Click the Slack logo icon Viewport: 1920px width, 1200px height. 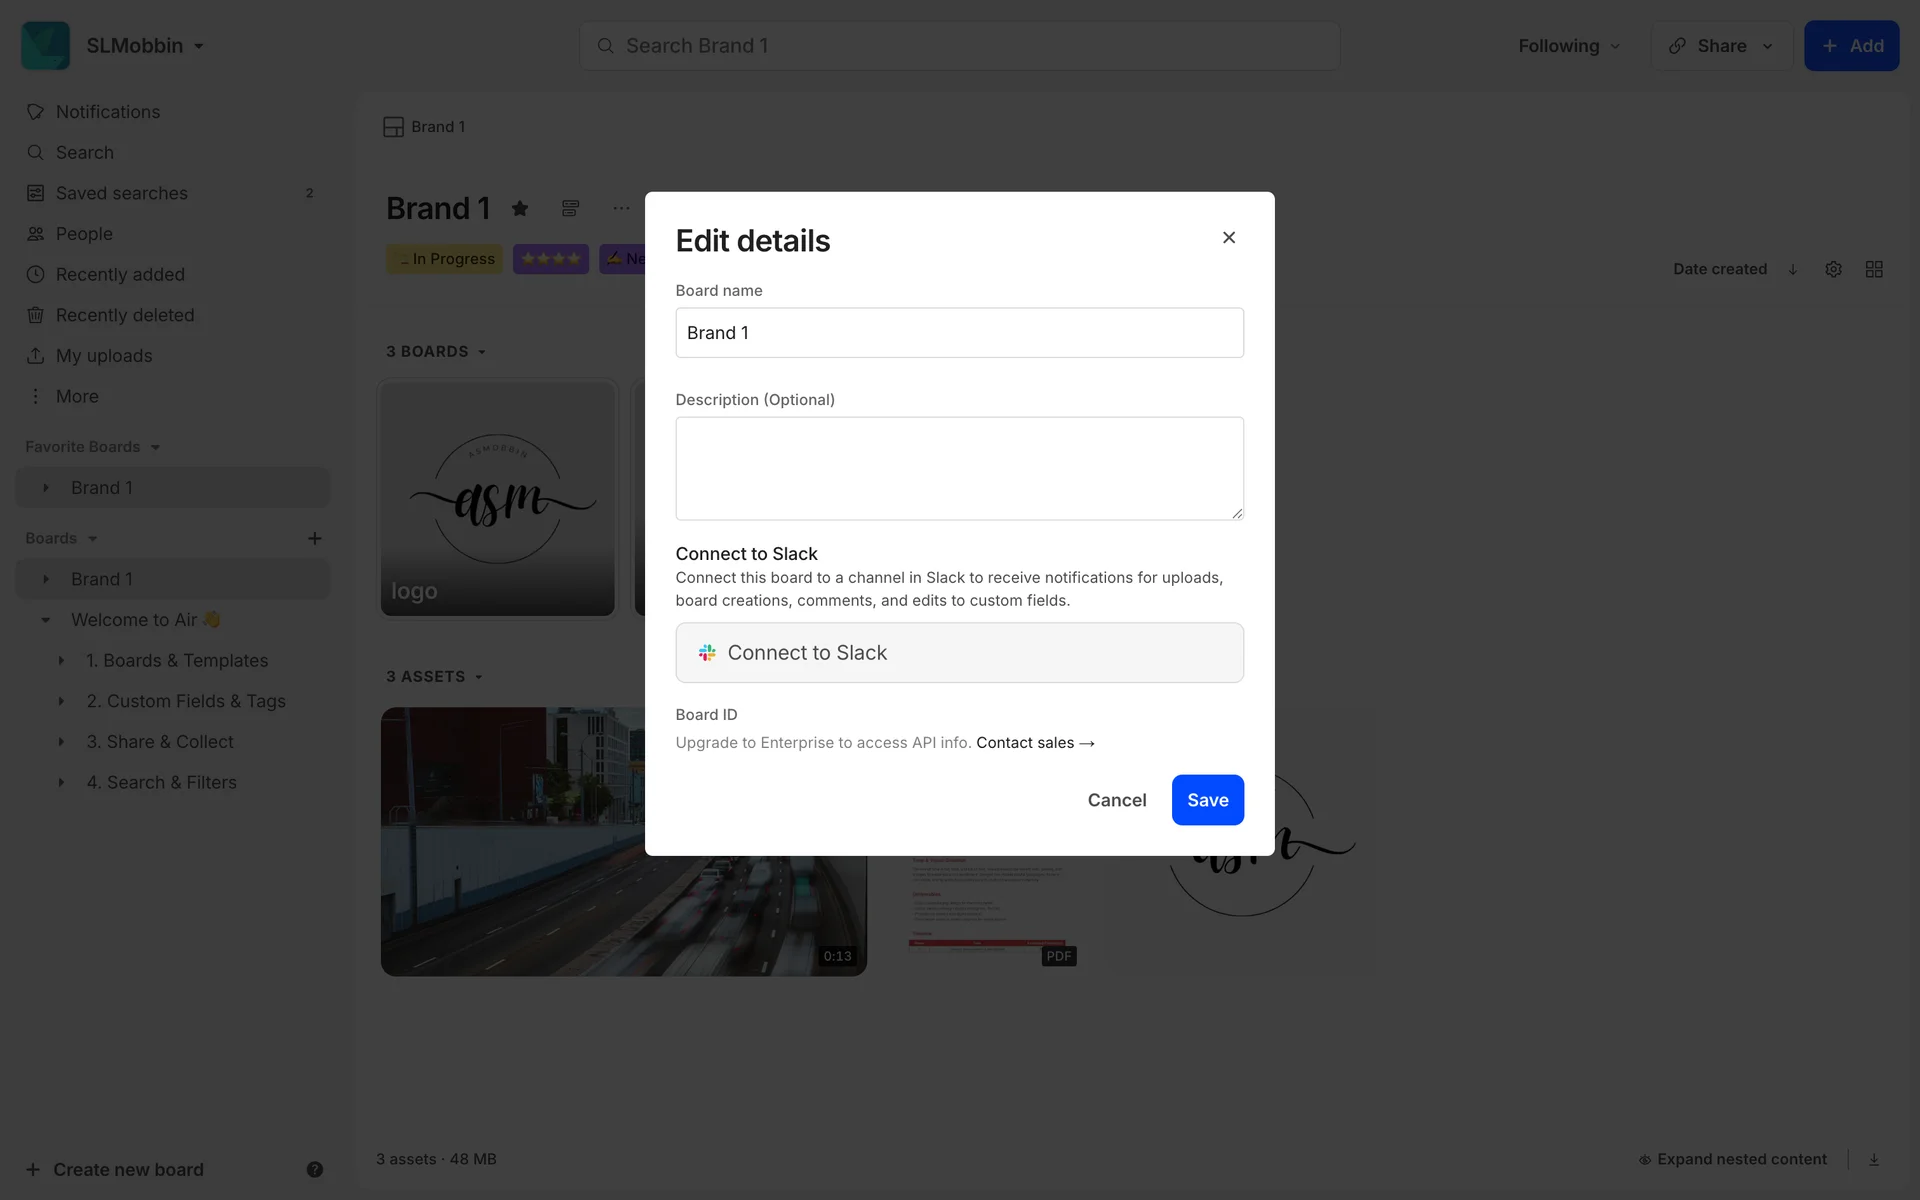pyautogui.click(x=707, y=653)
